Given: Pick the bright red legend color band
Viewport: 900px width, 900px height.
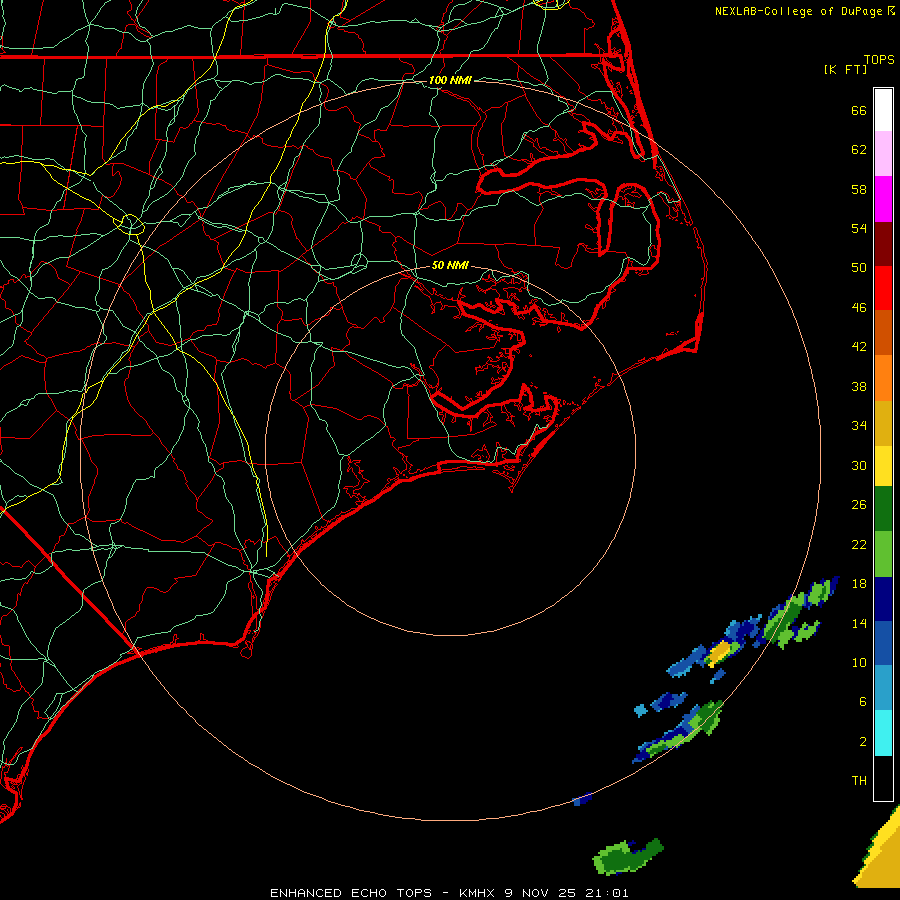Looking at the screenshot, I should (883, 288).
